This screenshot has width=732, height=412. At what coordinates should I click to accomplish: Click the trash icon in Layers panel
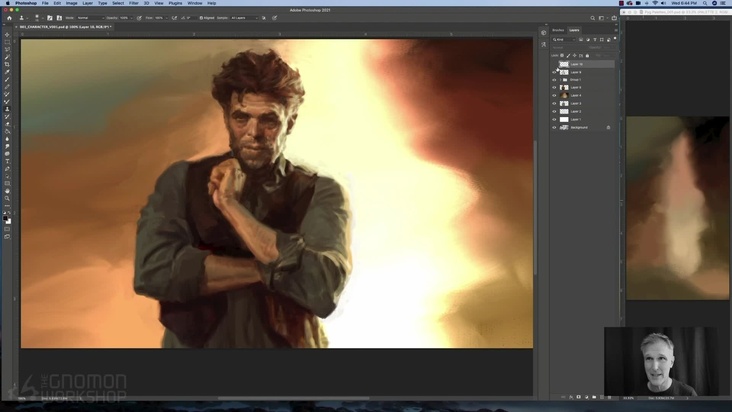click(x=611, y=397)
